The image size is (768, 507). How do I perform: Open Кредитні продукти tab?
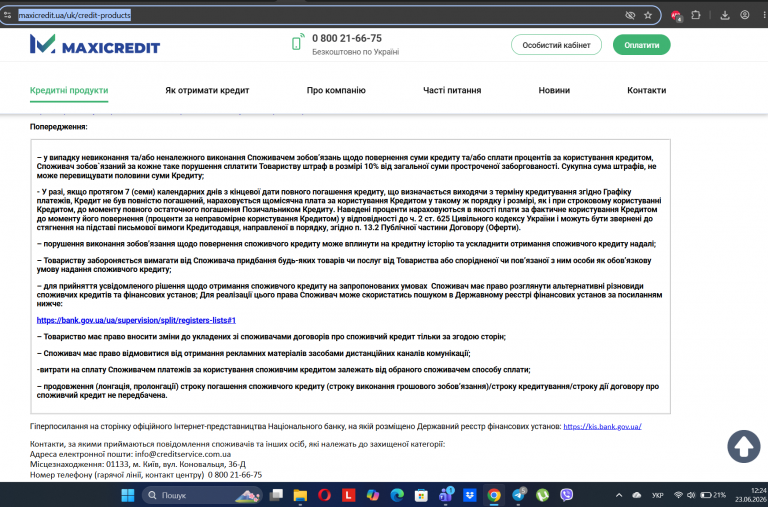tap(69, 90)
